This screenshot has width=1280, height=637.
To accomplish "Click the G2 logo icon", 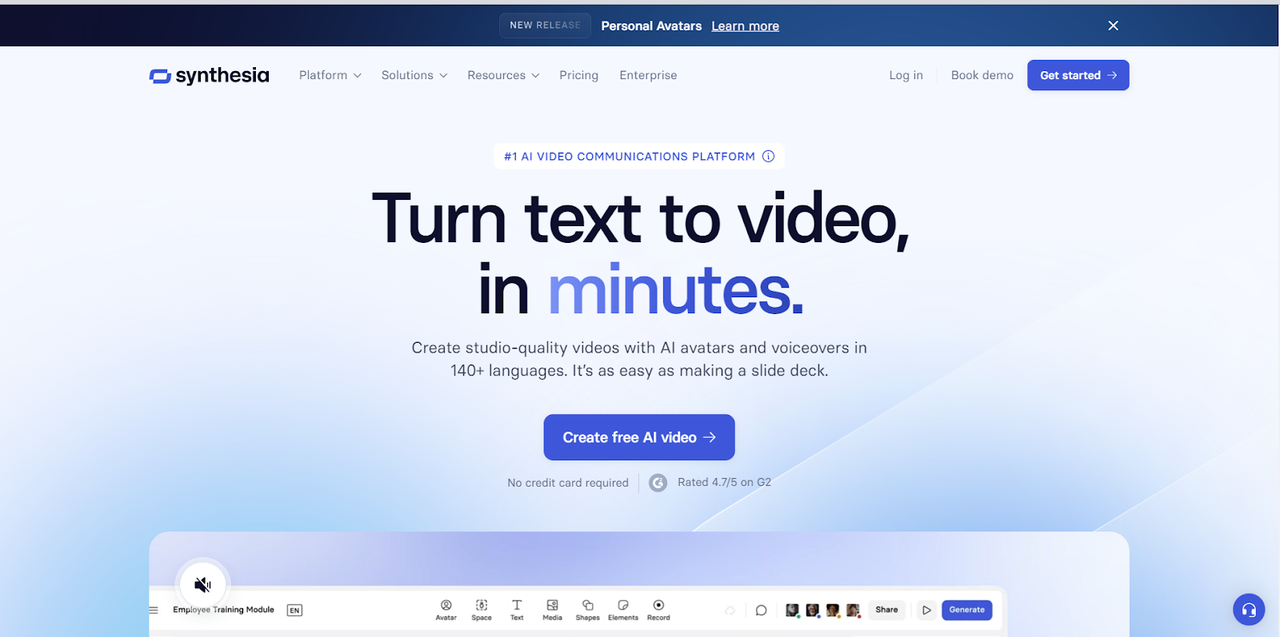I will pyautogui.click(x=658, y=483).
